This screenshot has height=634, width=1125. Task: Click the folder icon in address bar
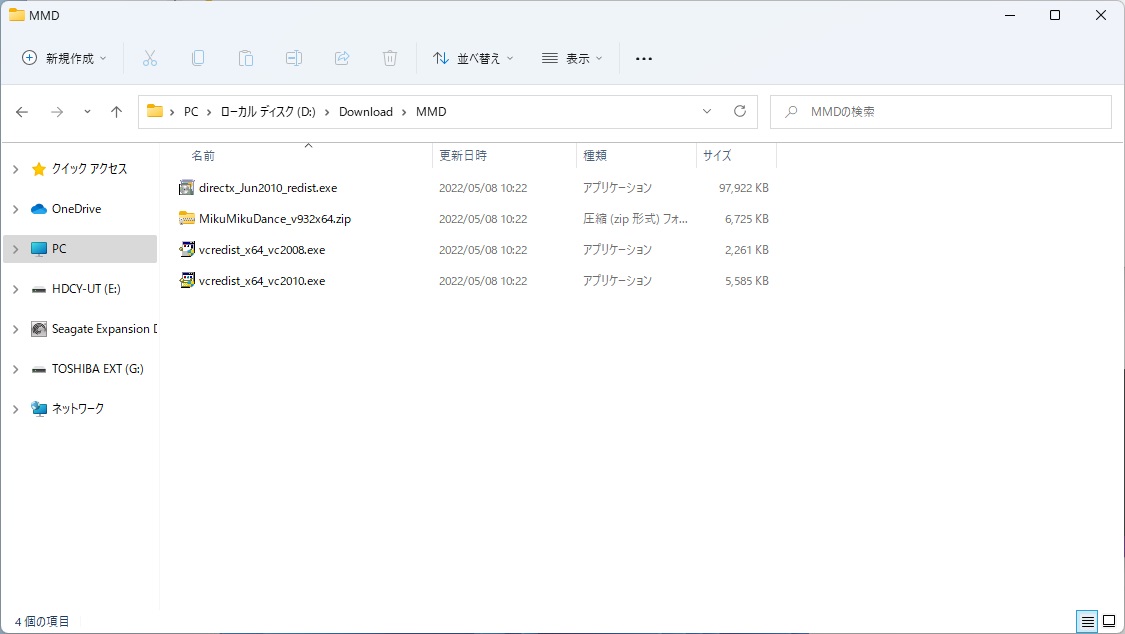tap(154, 111)
